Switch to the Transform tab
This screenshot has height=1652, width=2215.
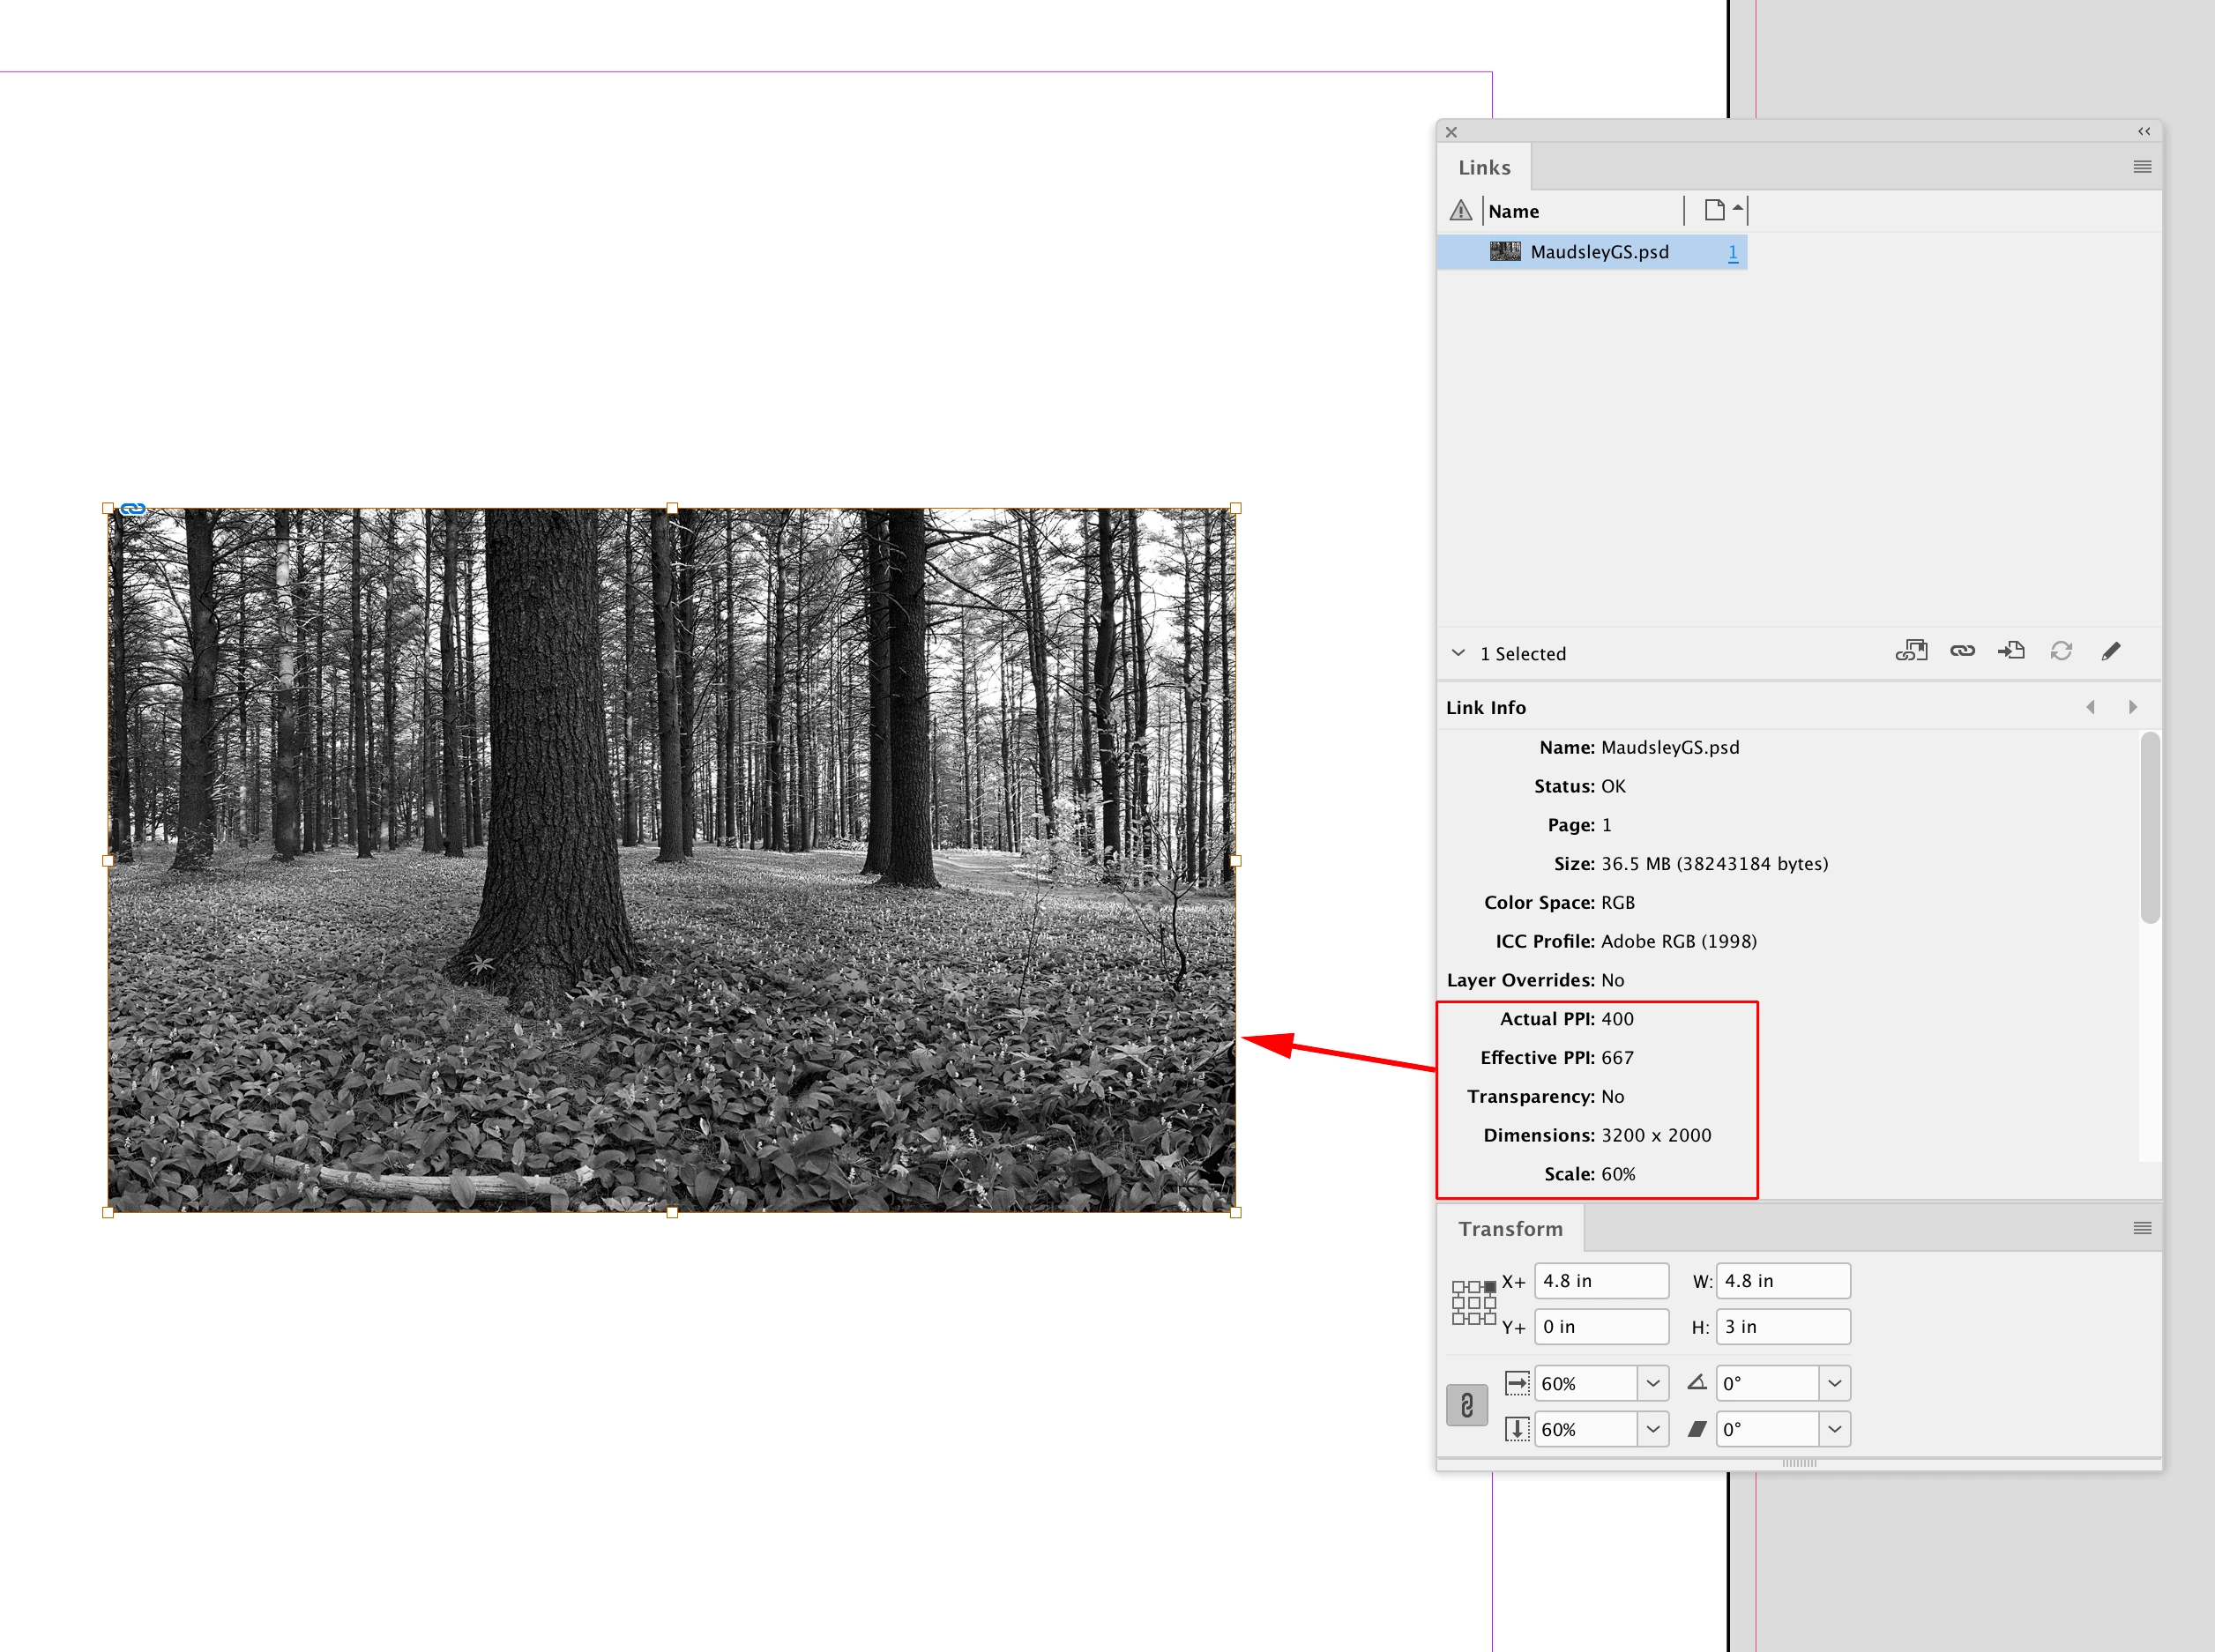click(x=1510, y=1229)
